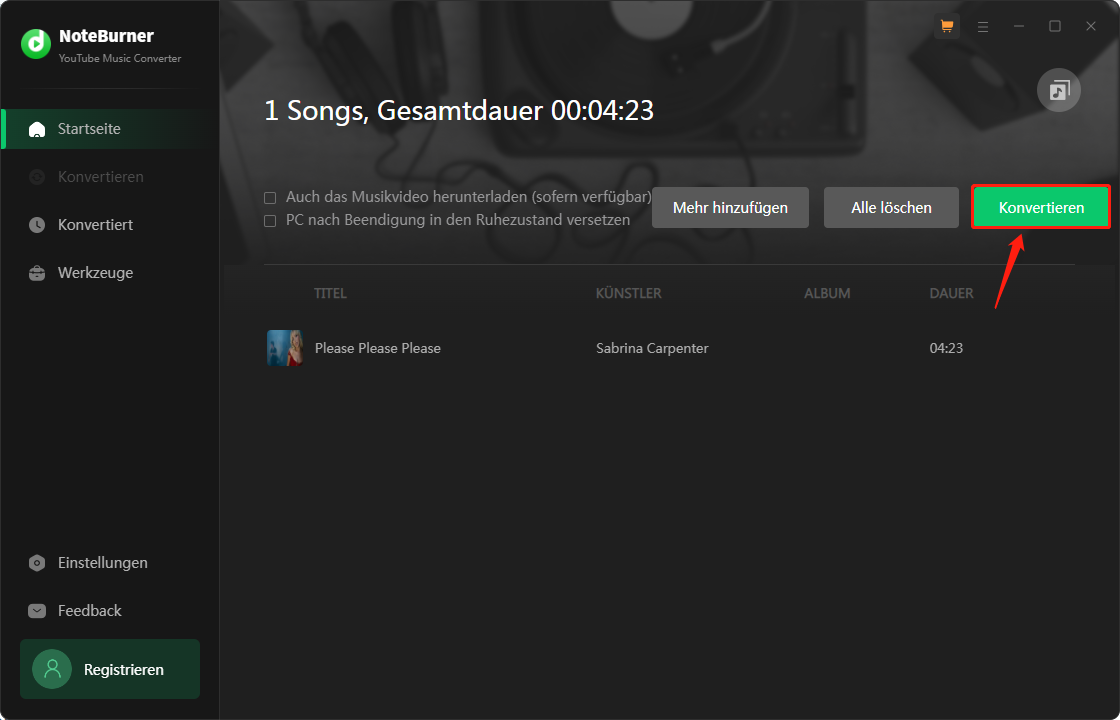Image resolution: width=1120 pixels, height=720 pixels.
Task: Open the shopping cart purchase icon
Action: (x=947, y=26)
